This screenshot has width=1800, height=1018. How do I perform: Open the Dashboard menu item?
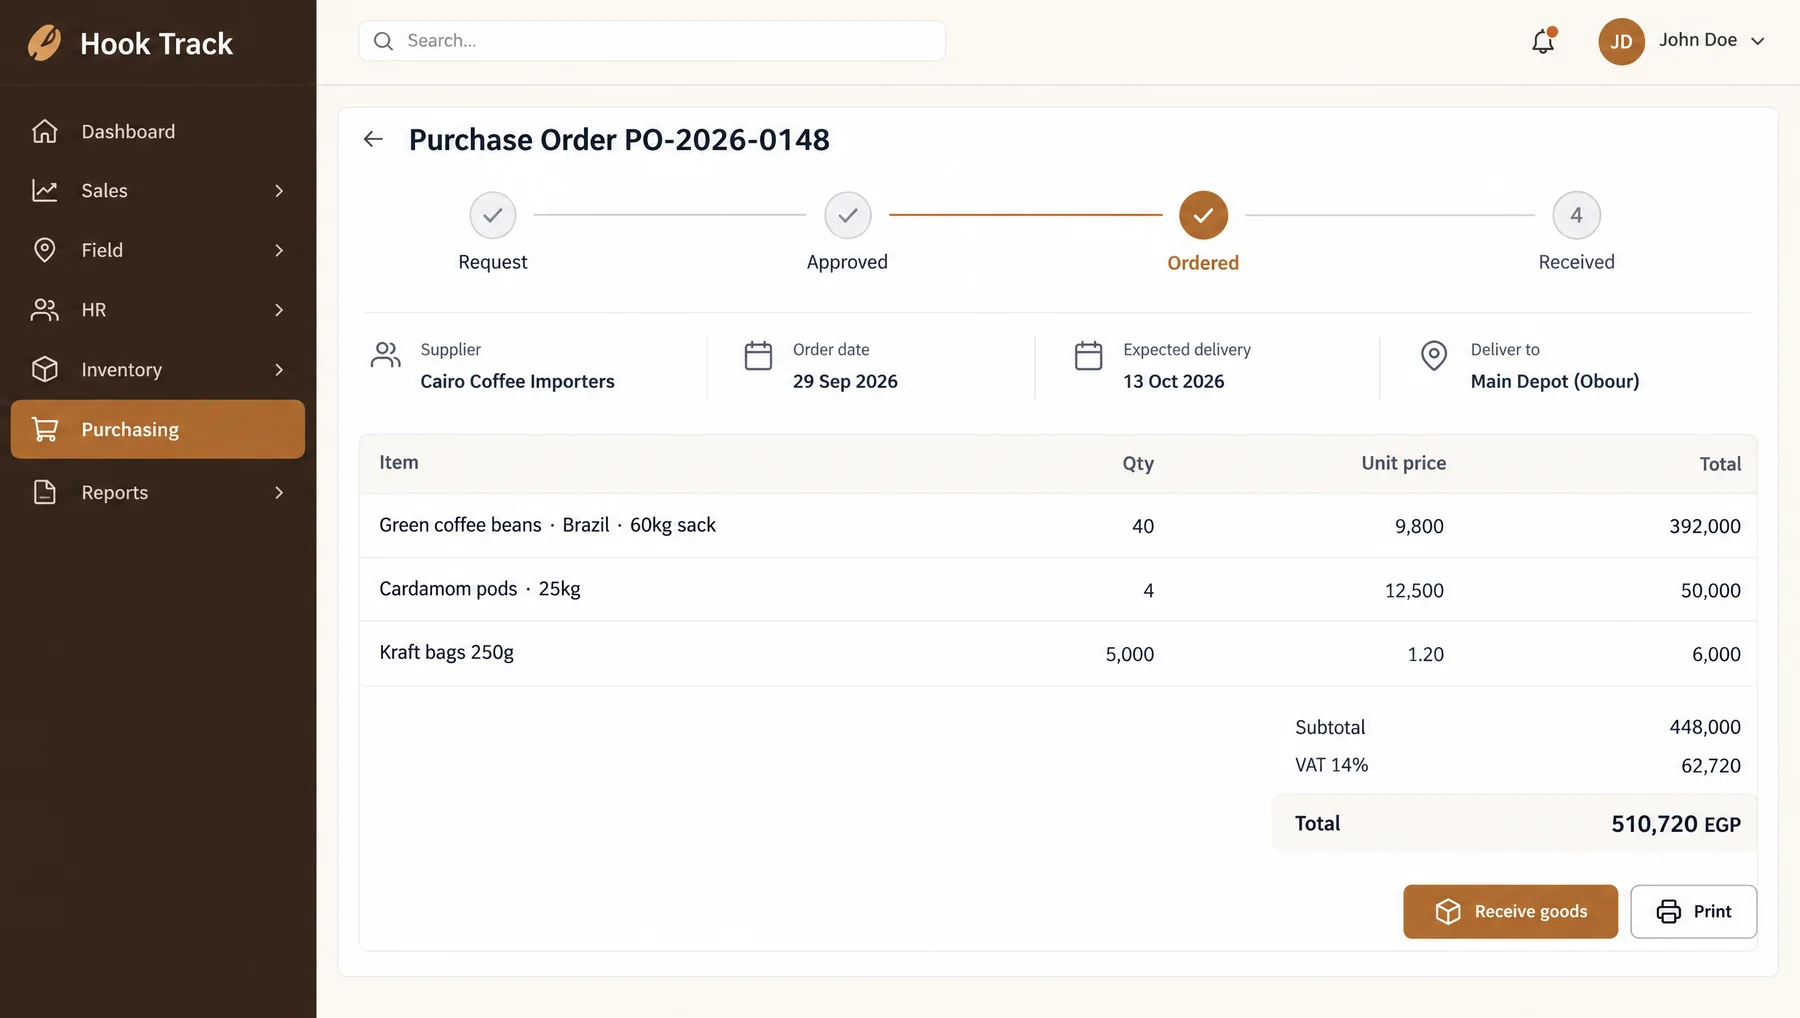[158, 131]
